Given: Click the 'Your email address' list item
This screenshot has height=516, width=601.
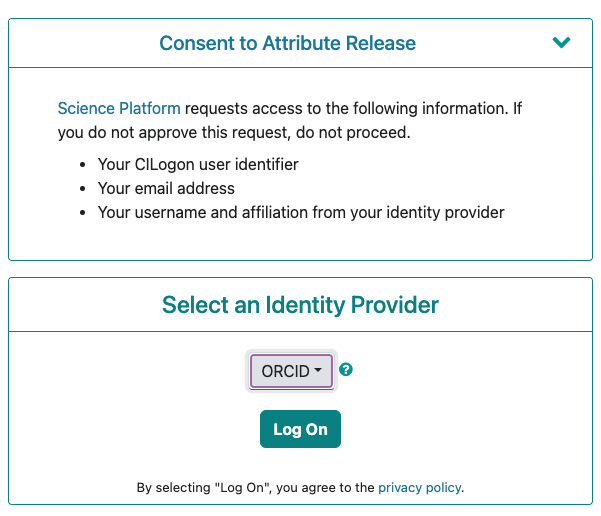Looking at the screenshot, I should click(166, 188).
